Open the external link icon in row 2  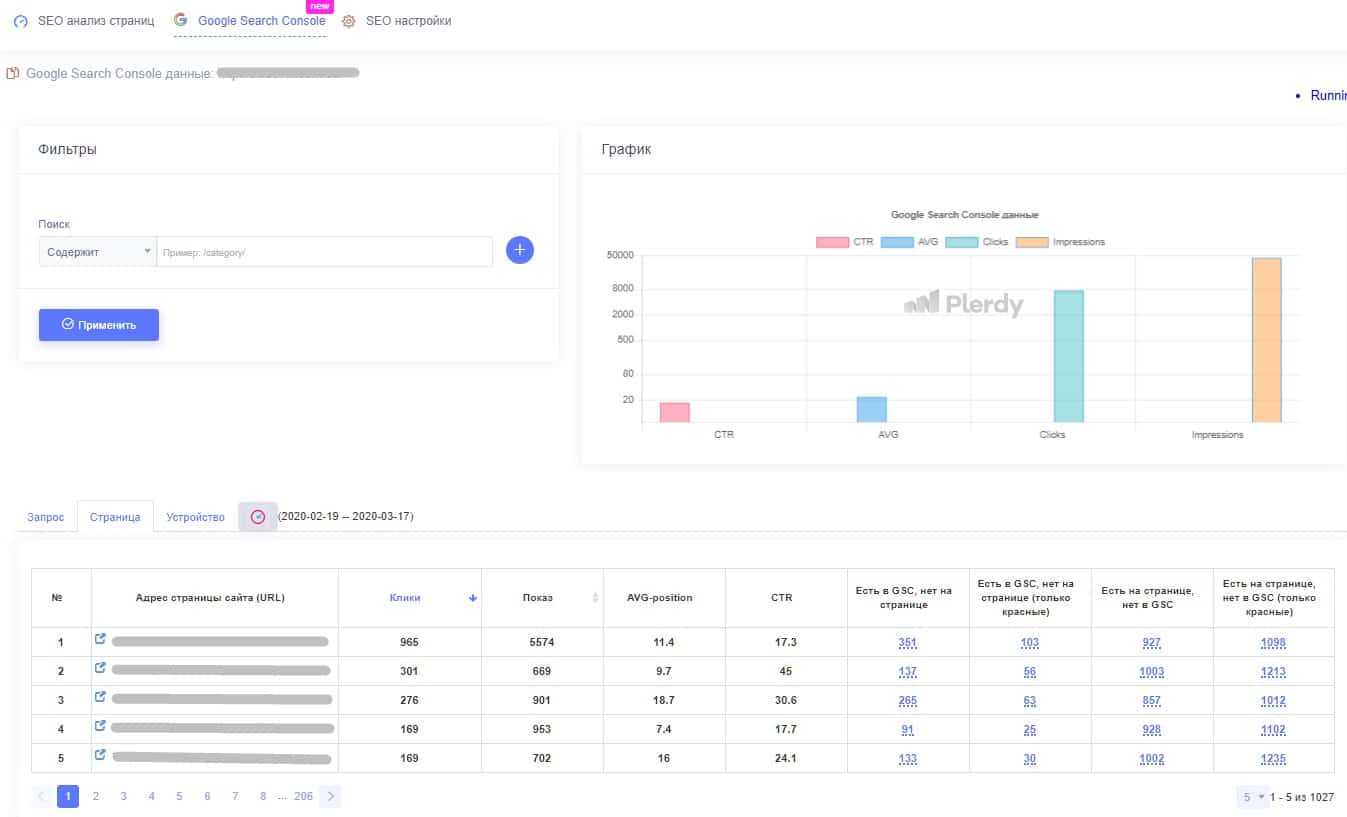[100, 667]
